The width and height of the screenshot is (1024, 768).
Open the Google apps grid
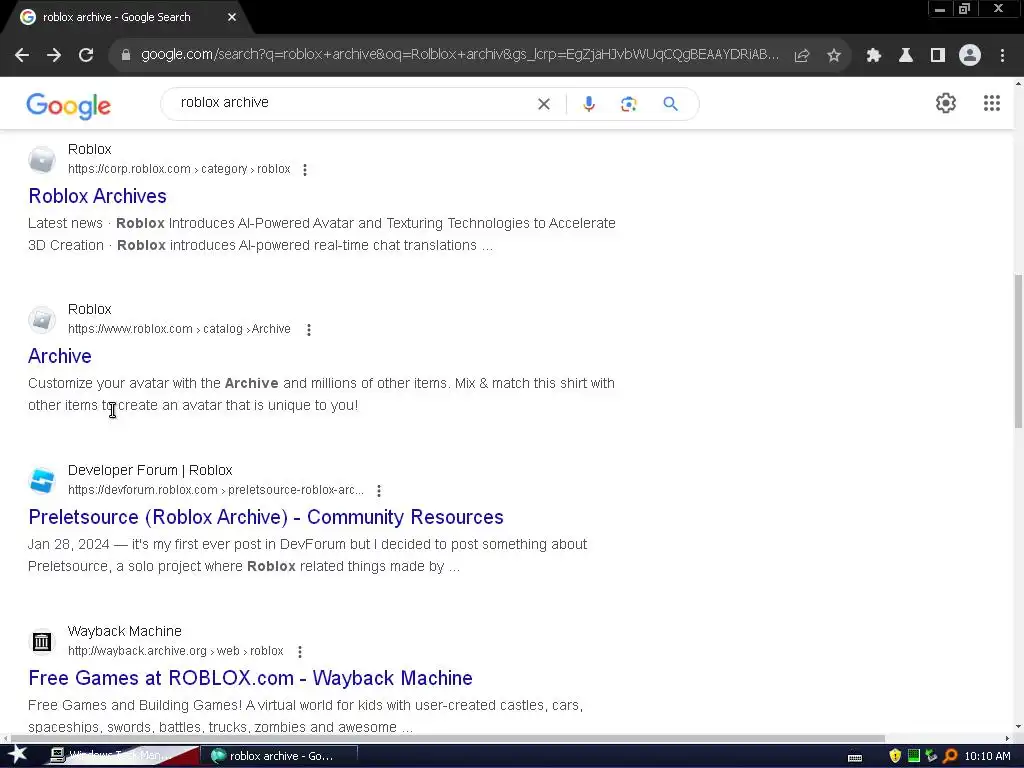coord(992,103)
